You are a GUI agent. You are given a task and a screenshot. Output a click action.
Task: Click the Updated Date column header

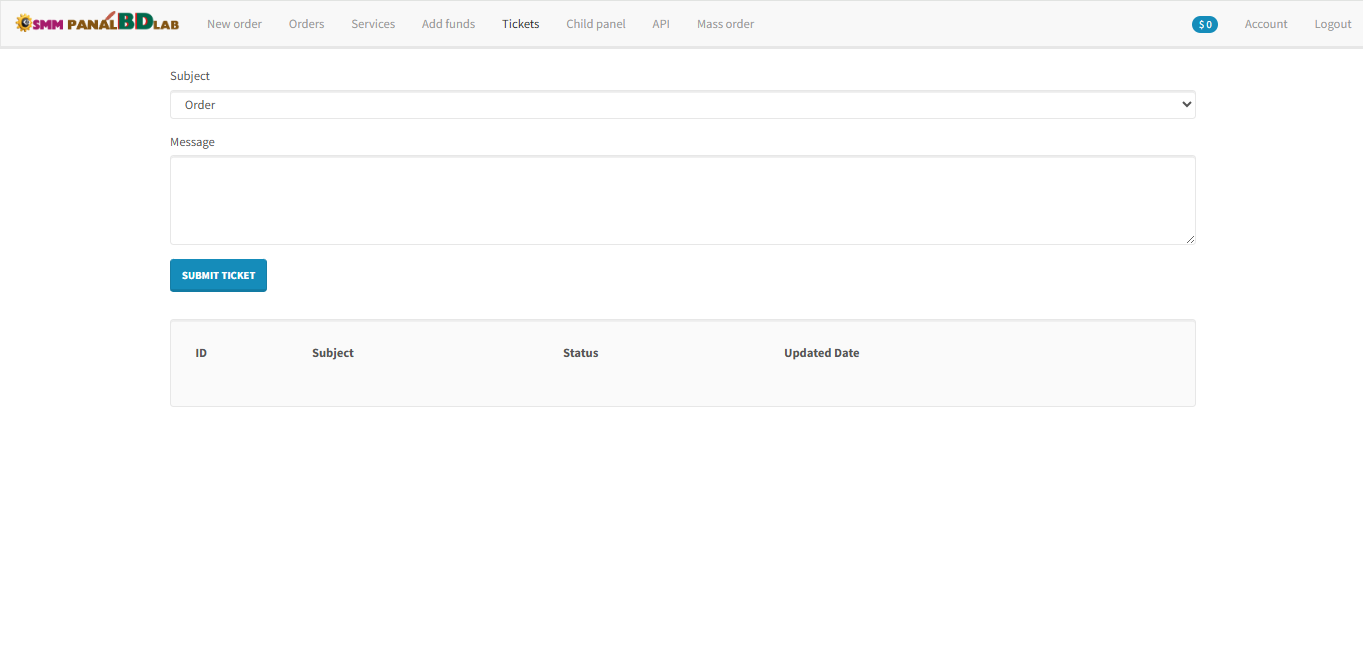click(x=821, y=353)
